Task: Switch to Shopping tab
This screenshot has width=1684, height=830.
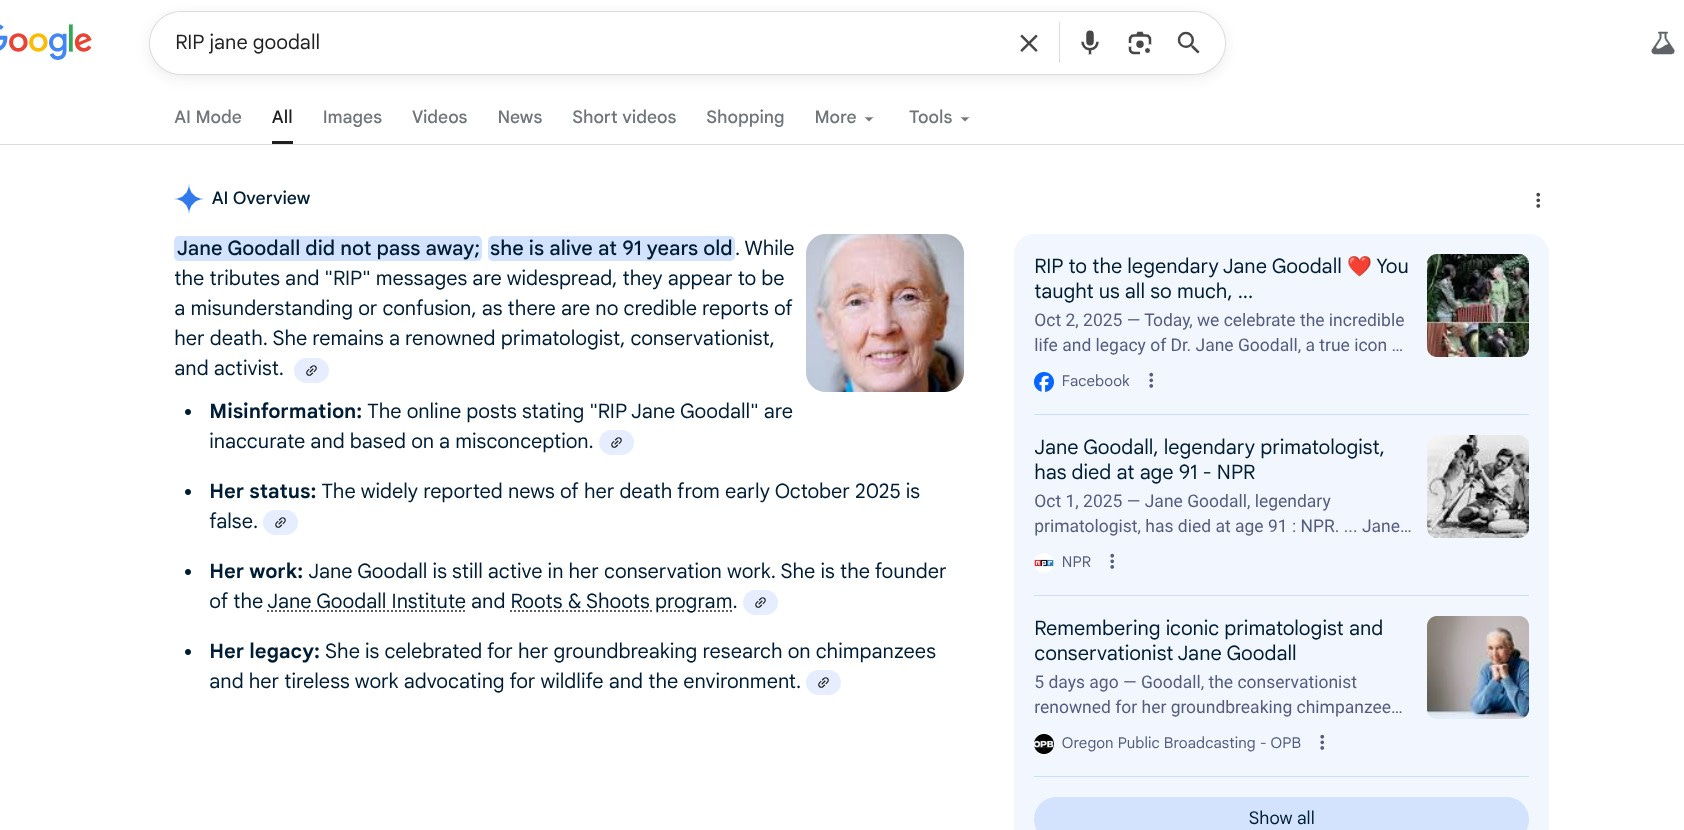Action: [x=745, y=117]
